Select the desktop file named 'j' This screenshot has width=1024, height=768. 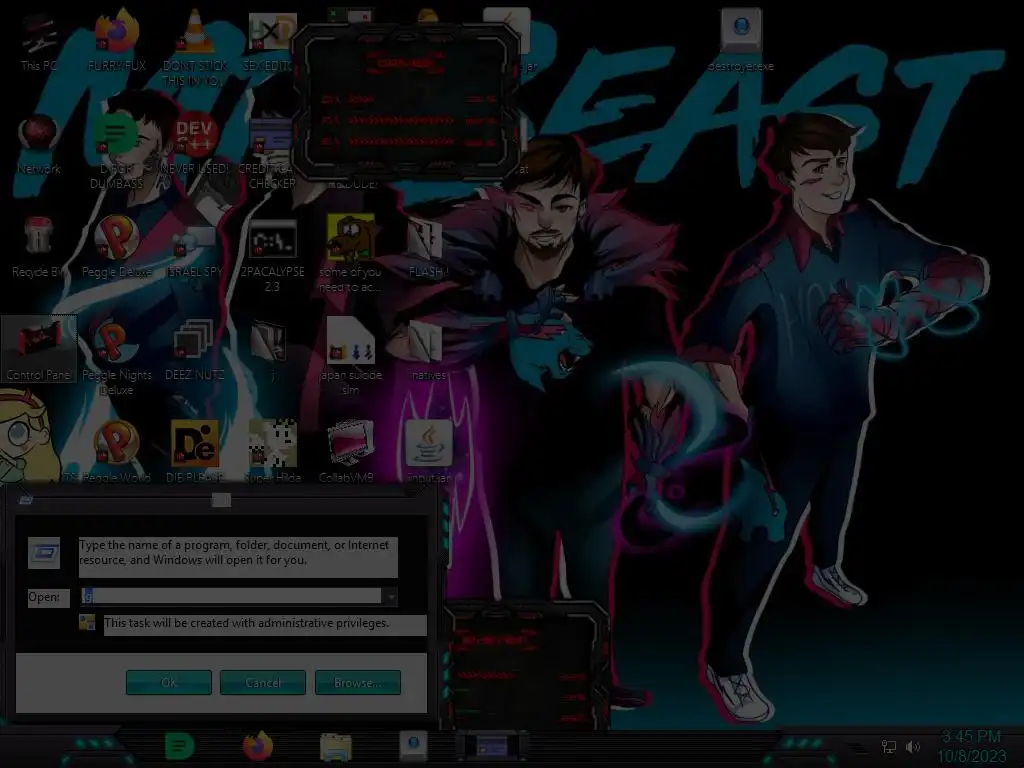pyautogui.click(x=271, y=350)
